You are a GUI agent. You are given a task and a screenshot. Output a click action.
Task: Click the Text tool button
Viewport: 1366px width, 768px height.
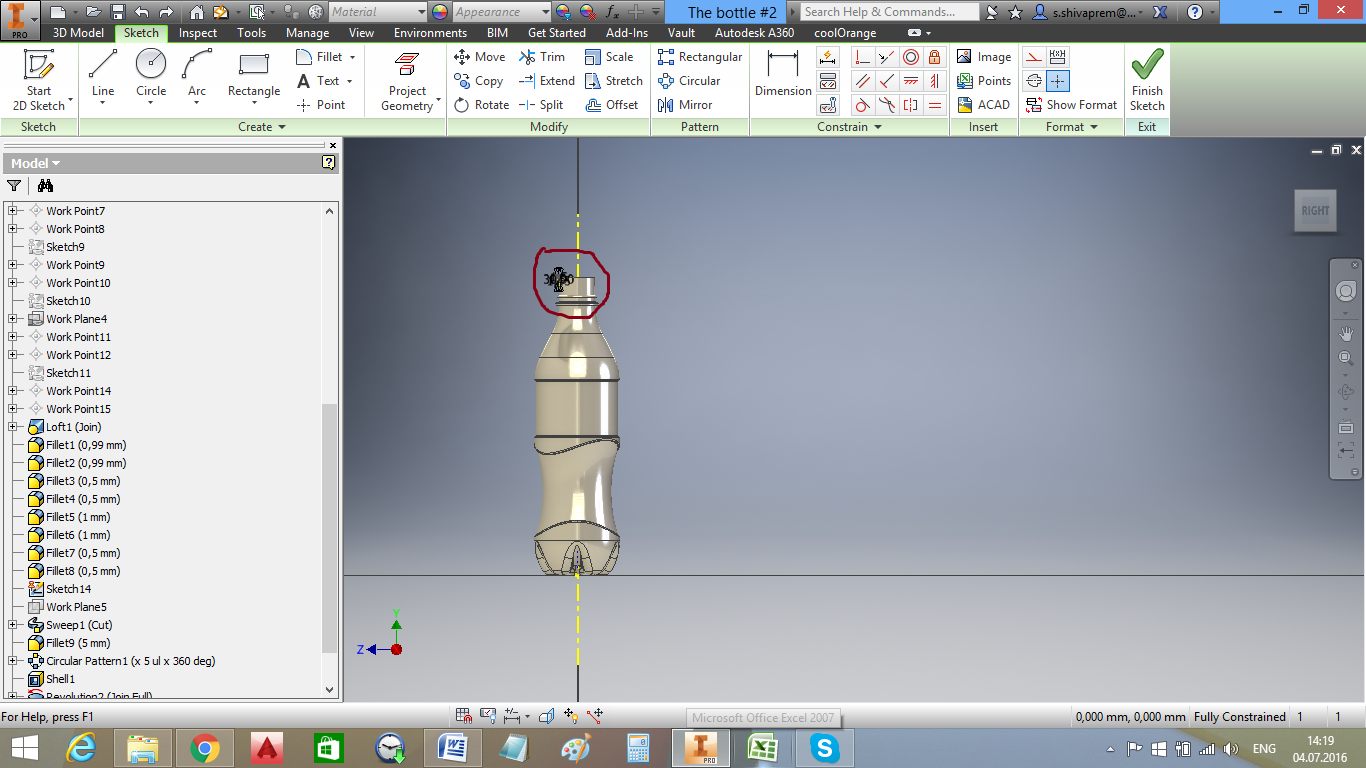pyautogui.click(x=326, y=81)
